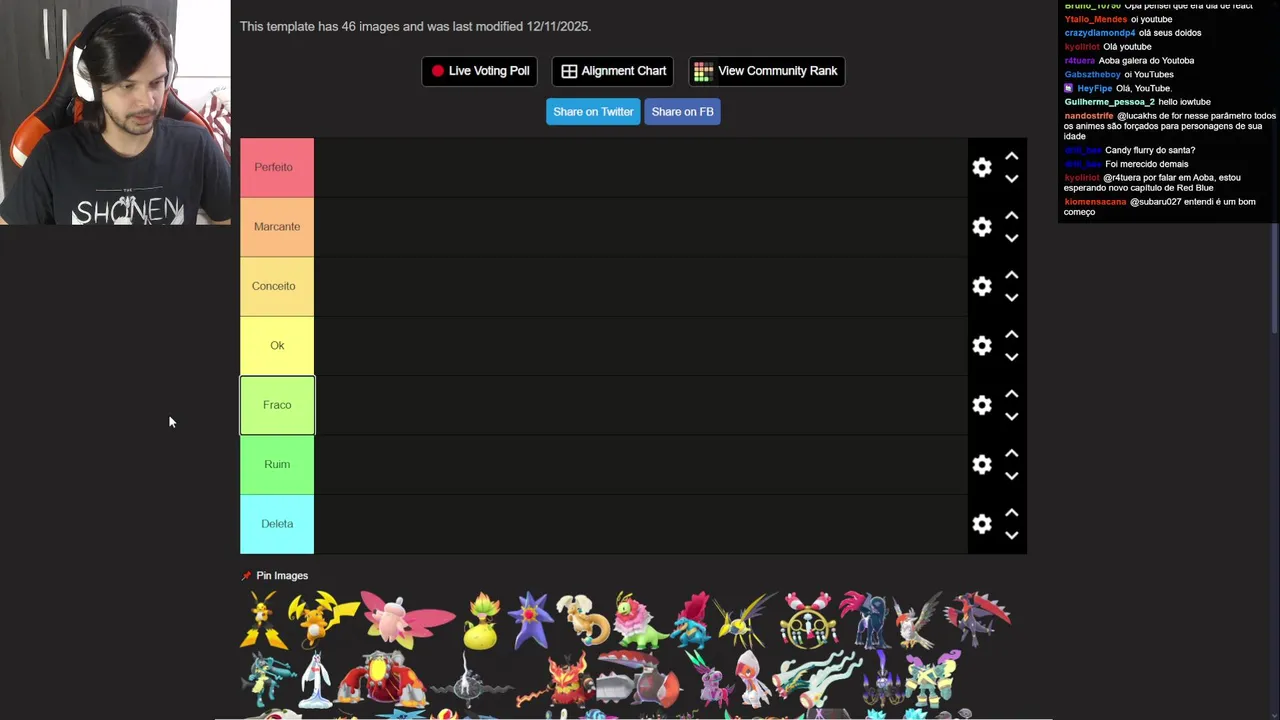This screenshot has width=1280, height=720.
Task: Select the highlighted Fraco tier label
Action: click(x=277, y=405)
